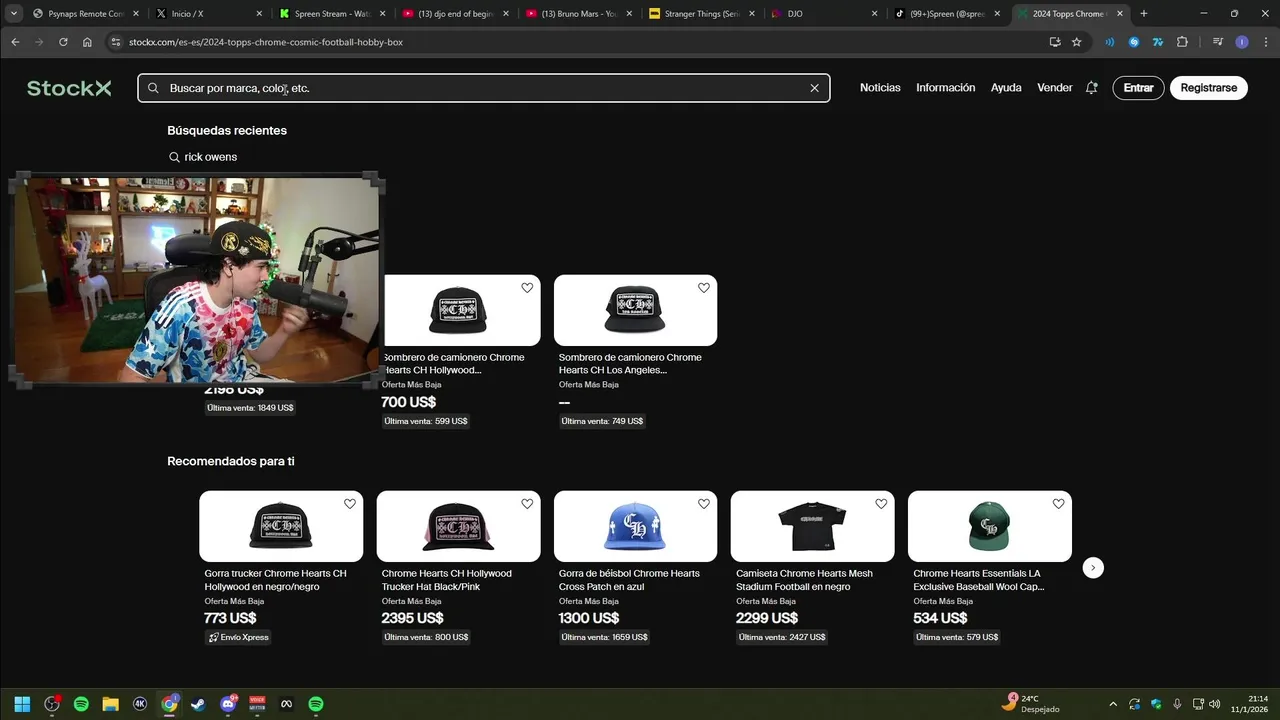Focus the StockX search input field

(485, 88)
